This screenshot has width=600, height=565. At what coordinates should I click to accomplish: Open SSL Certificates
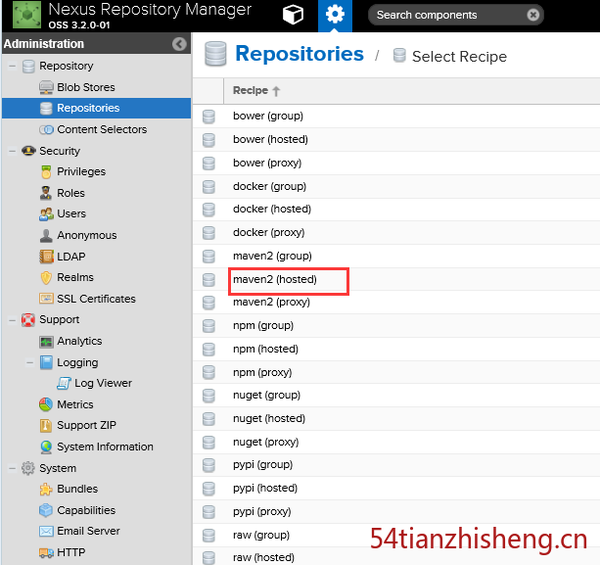point(96,299)
